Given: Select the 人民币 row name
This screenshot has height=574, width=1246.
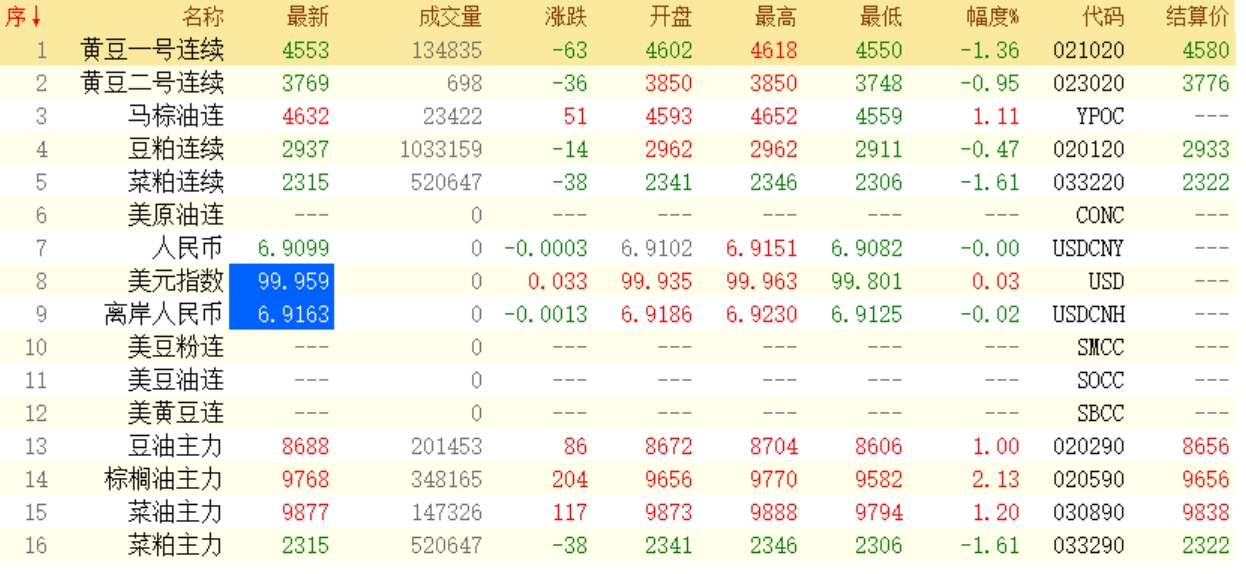Looking at the screenshot, I should (187, 249).
